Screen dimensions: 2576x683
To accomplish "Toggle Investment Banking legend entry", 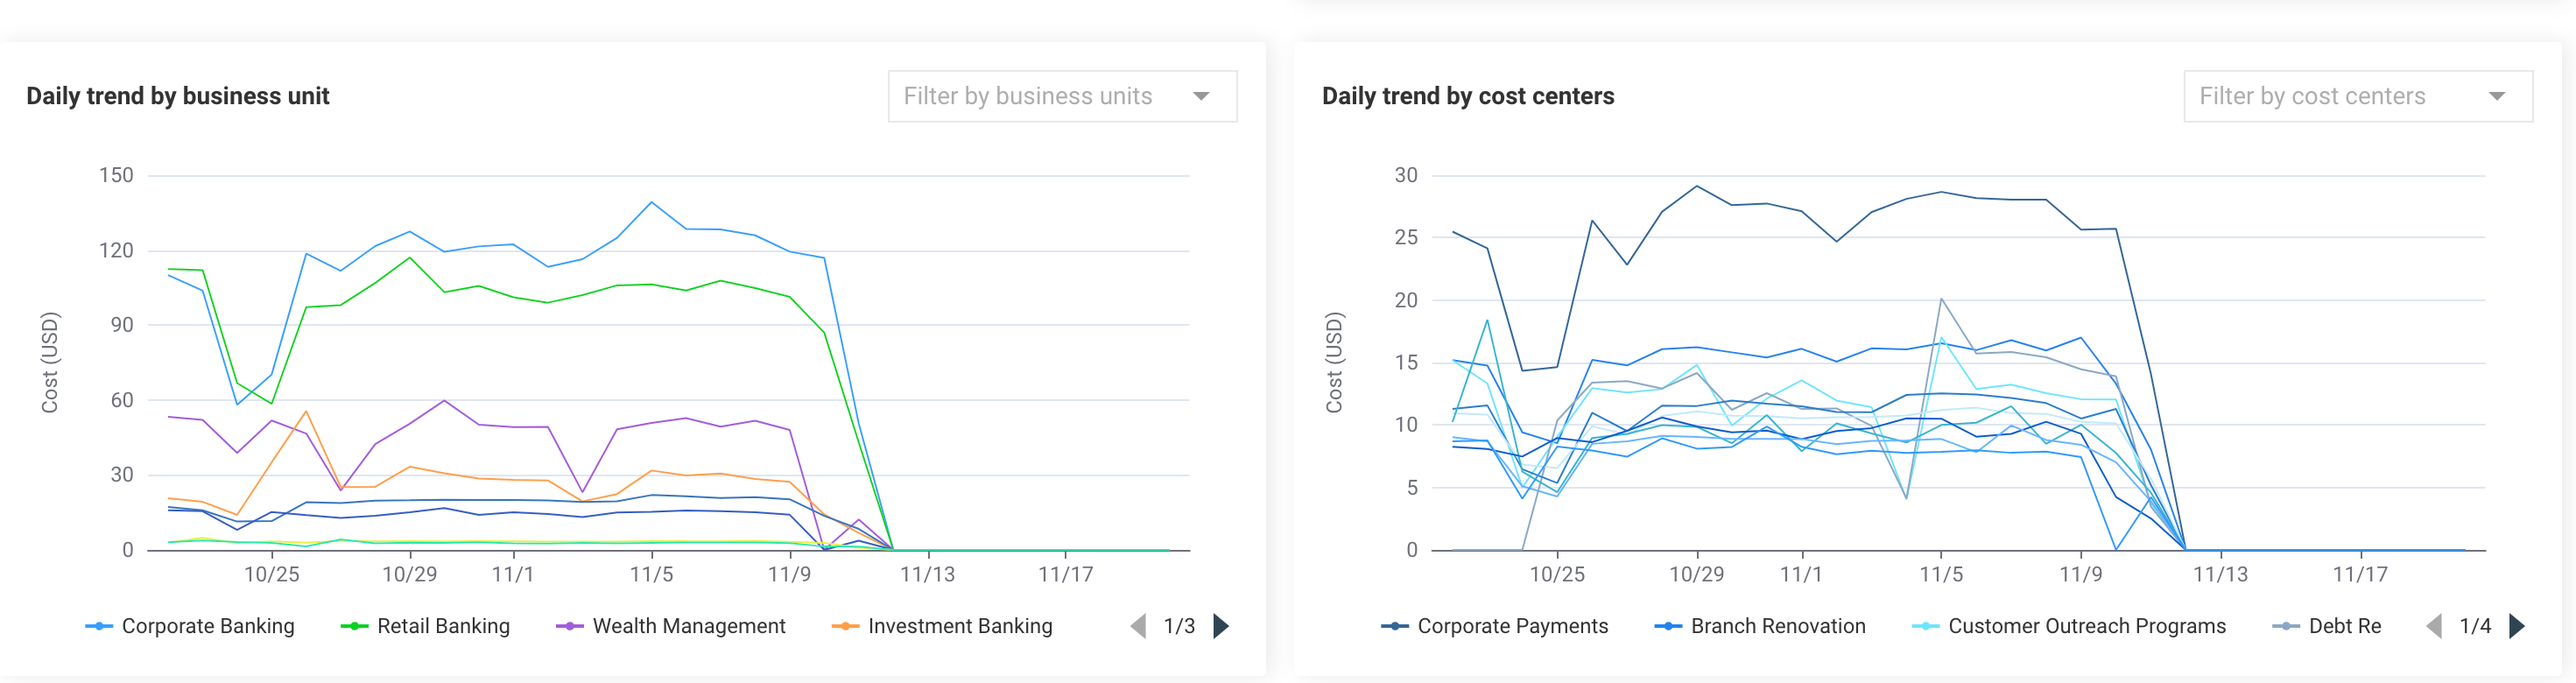I will pos(942,626).
